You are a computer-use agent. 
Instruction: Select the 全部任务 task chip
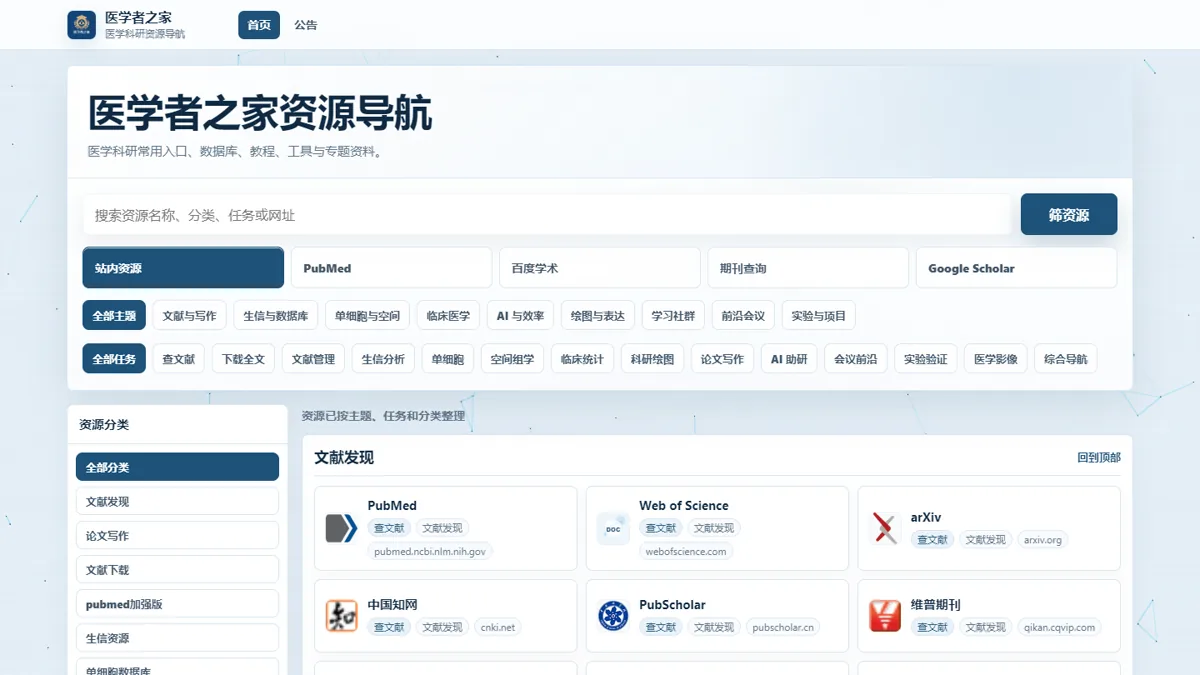(x=115, y=359)
